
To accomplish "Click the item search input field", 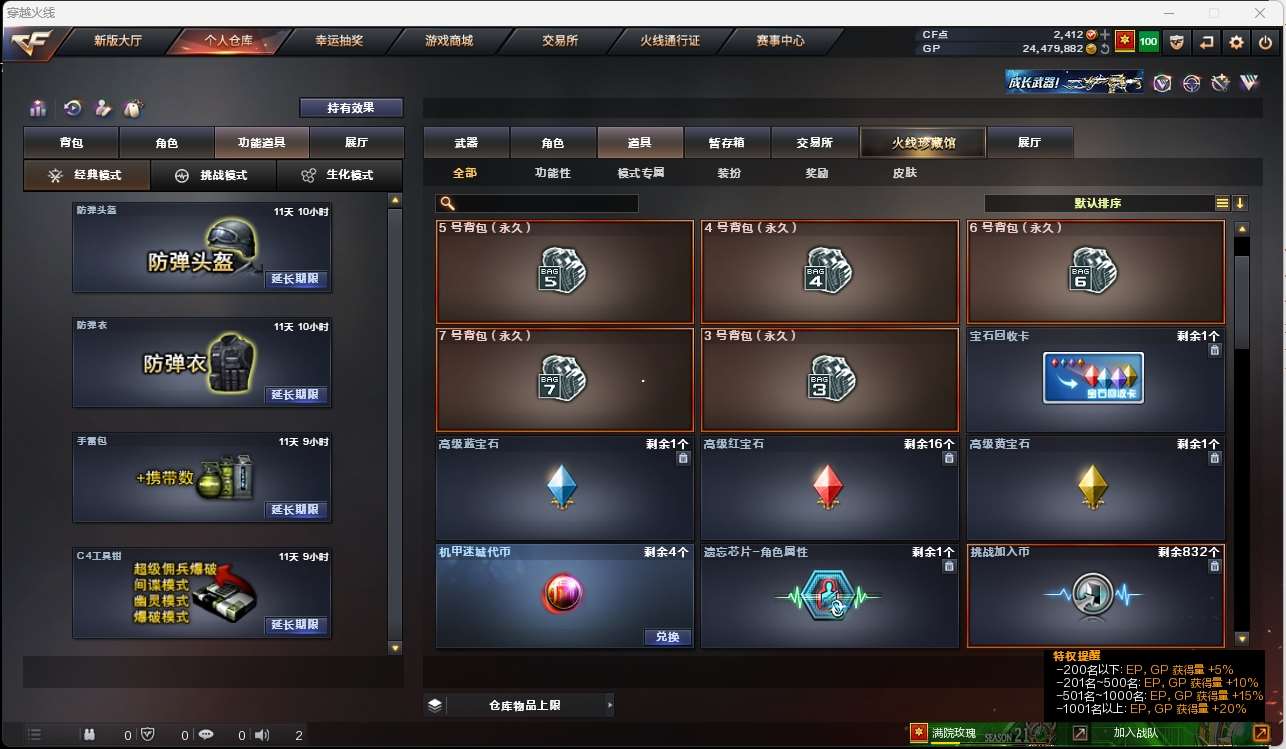I will click(x=537, y=203).
